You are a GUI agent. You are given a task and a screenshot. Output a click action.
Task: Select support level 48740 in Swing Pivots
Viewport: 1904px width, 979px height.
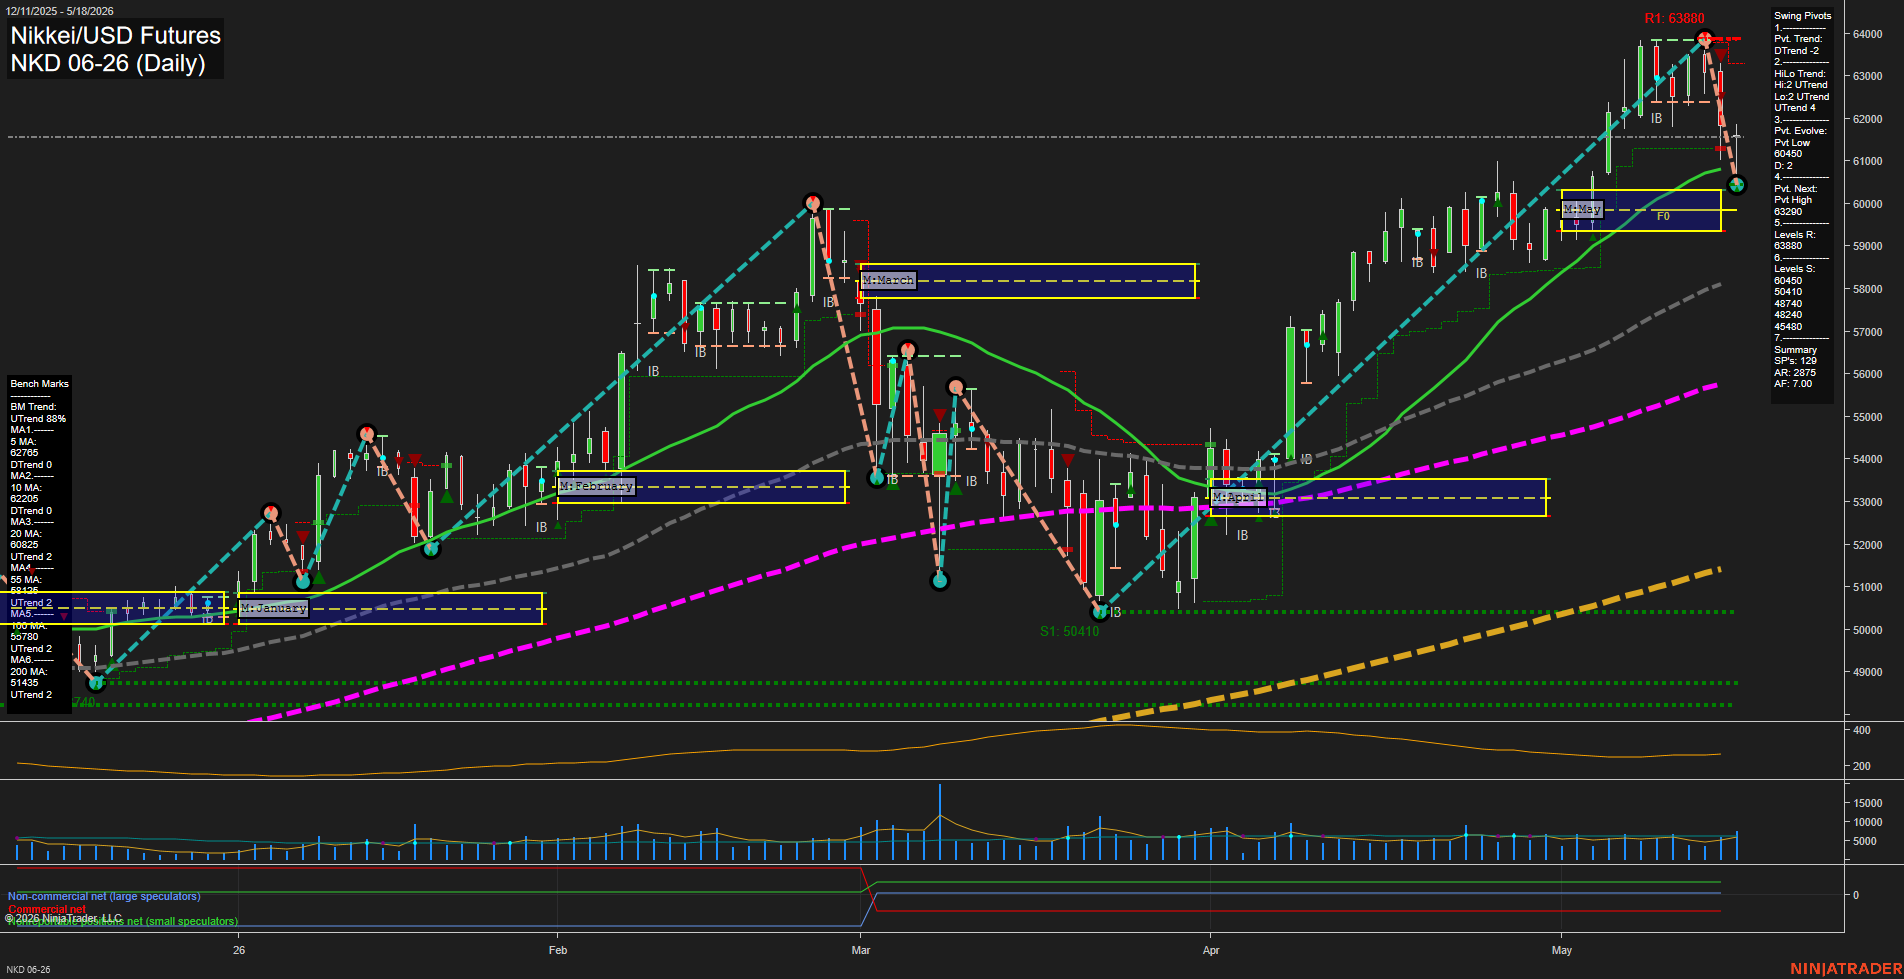(1788, 303)
